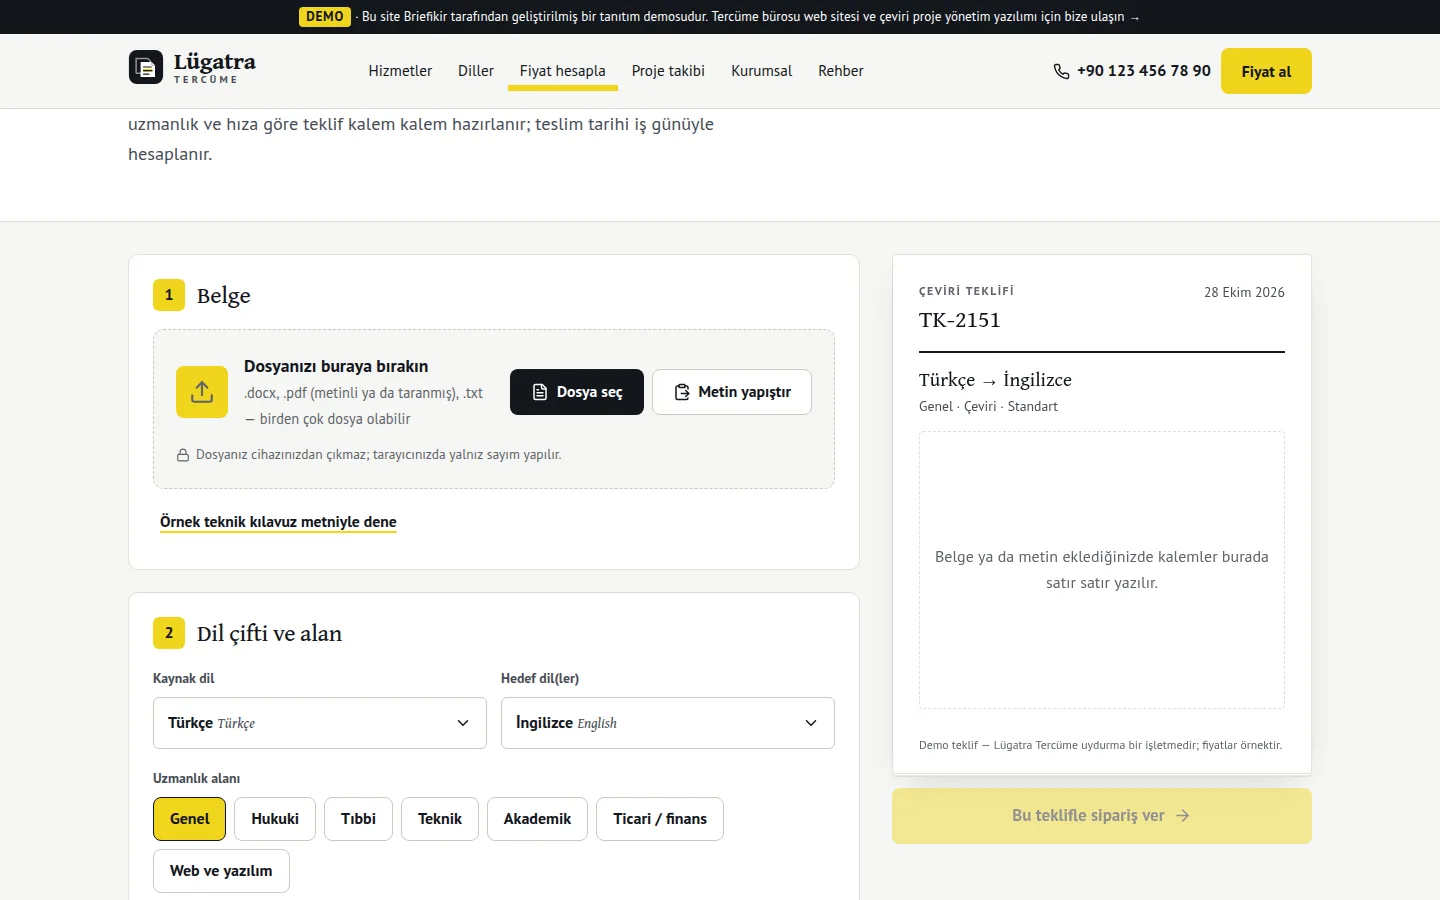Call the +90 123 456 78 90 number
The width and height of the screenshot is (1440, 900).
point(1132,71)
